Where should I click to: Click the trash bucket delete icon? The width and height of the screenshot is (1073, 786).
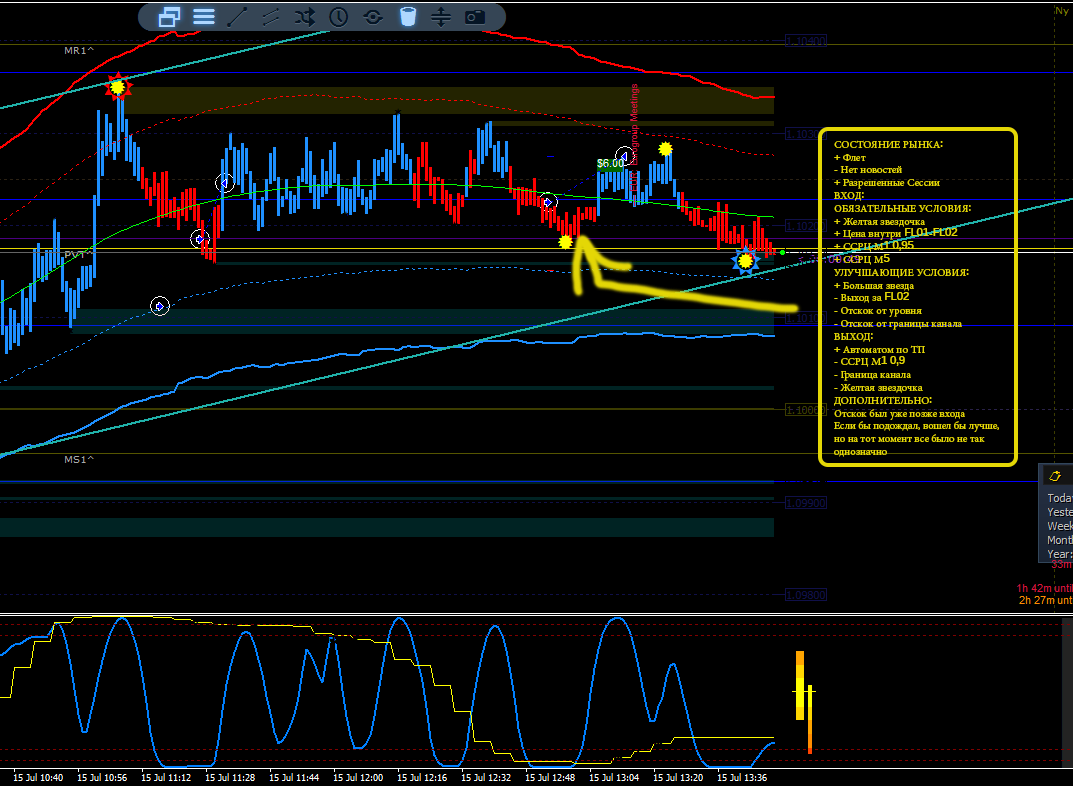(x=408, y=17)
